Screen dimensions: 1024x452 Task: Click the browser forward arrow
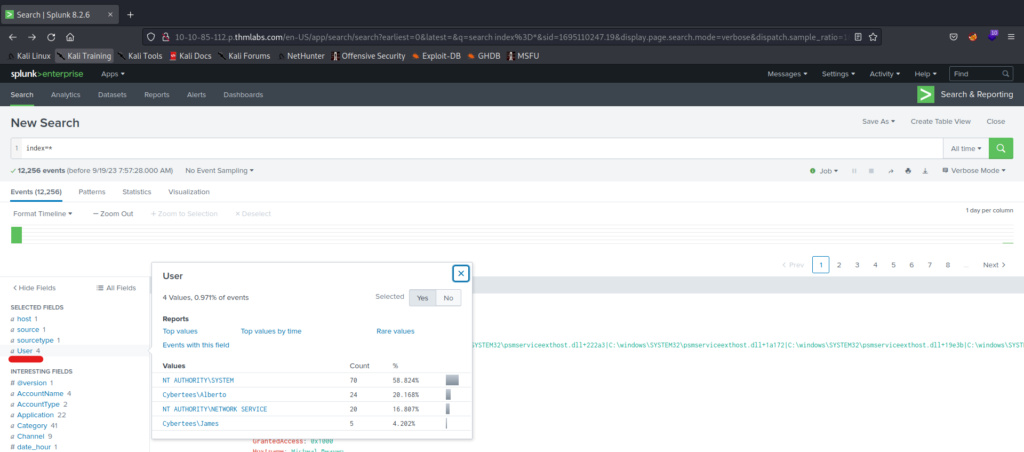(32, 37)
